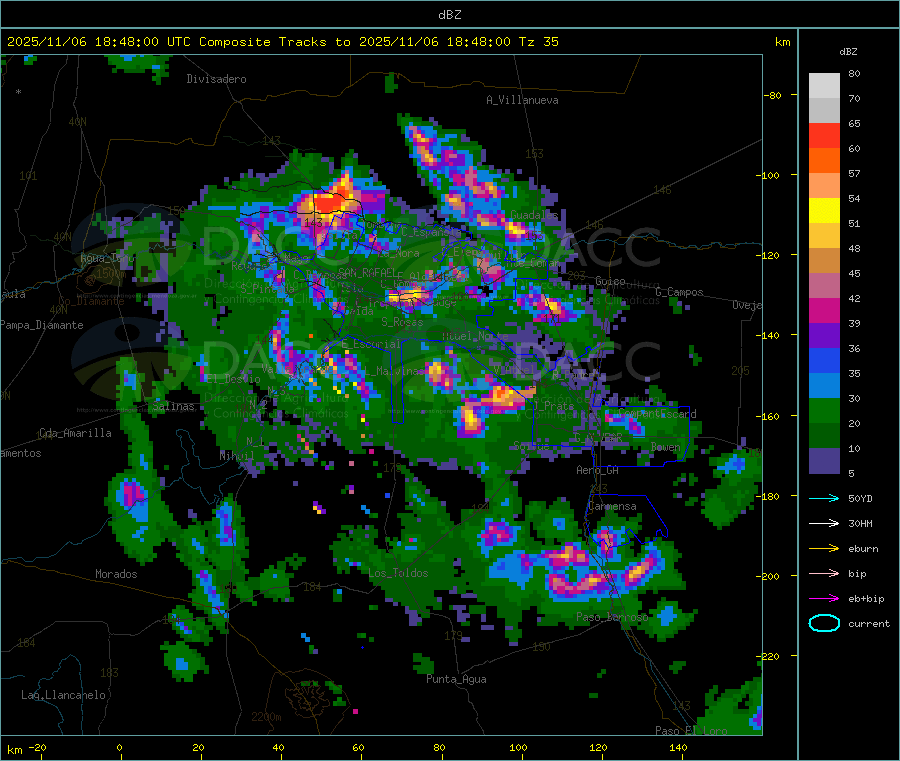
Task: Click the 140 km tick on bottom axis
Action: 678,747
